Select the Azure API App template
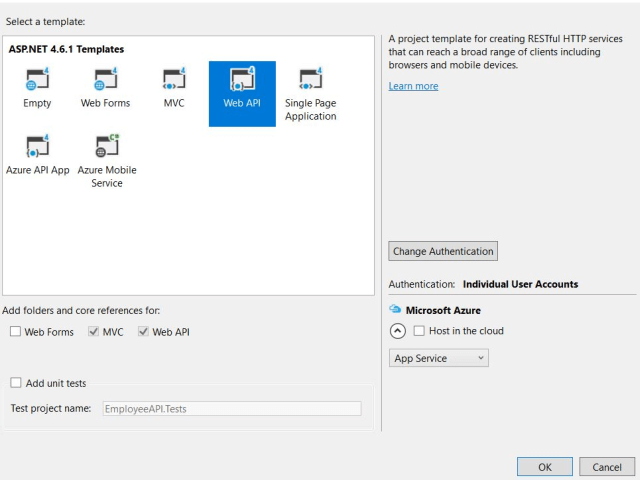This screenshot has width=640, height=480. point(38,147)
